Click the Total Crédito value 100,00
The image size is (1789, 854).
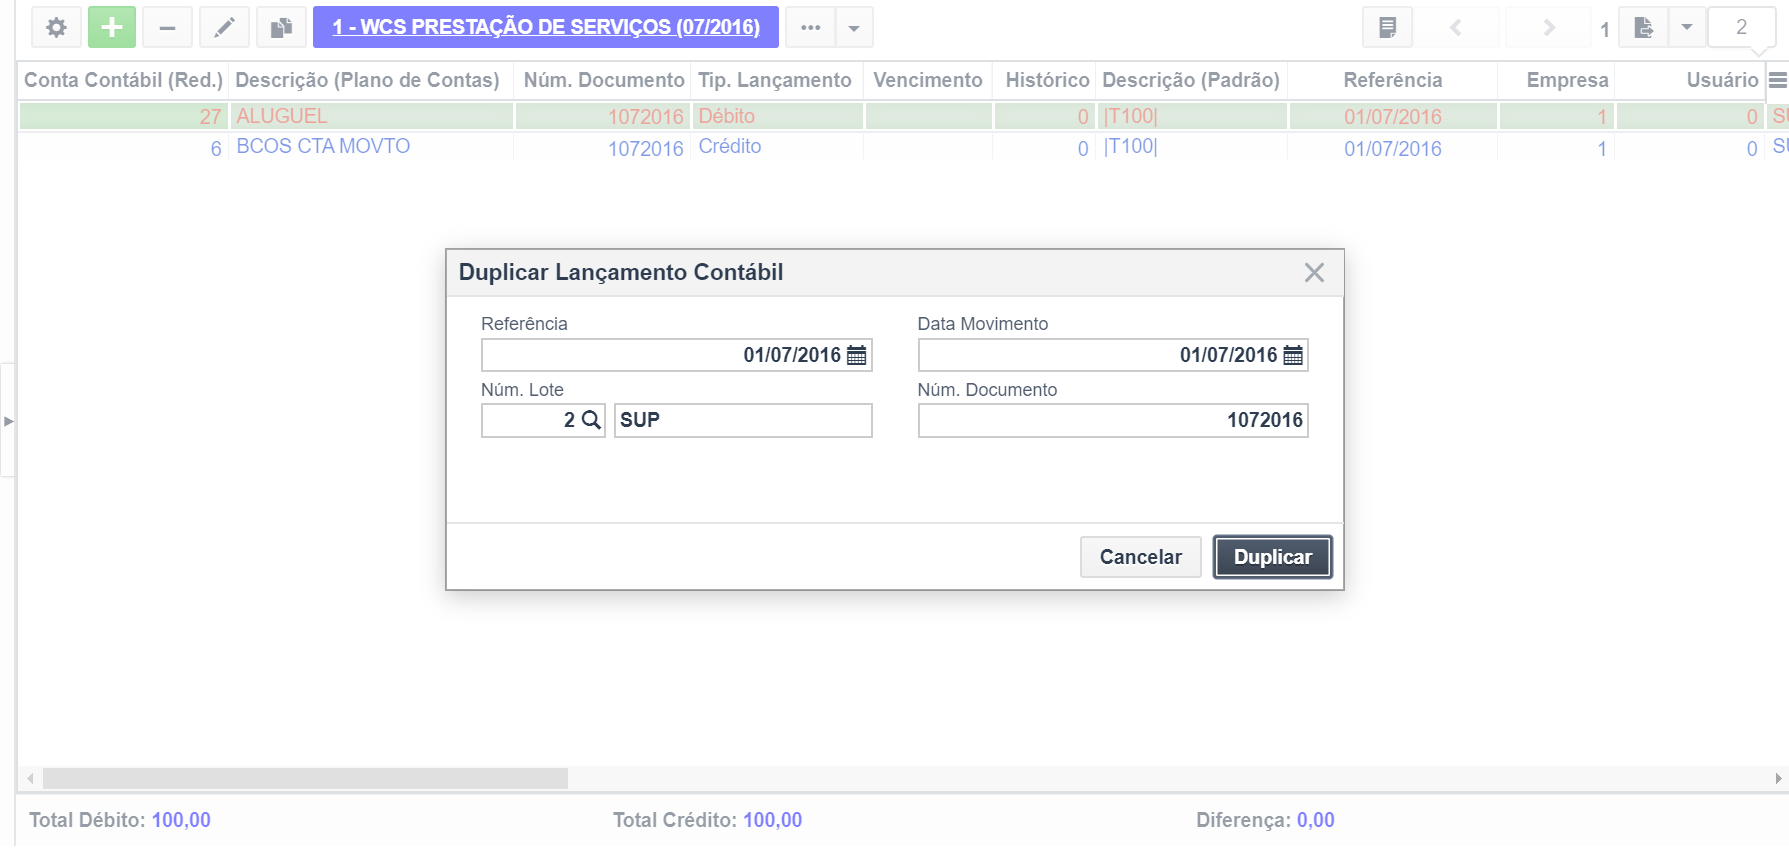tap(772, 820)
